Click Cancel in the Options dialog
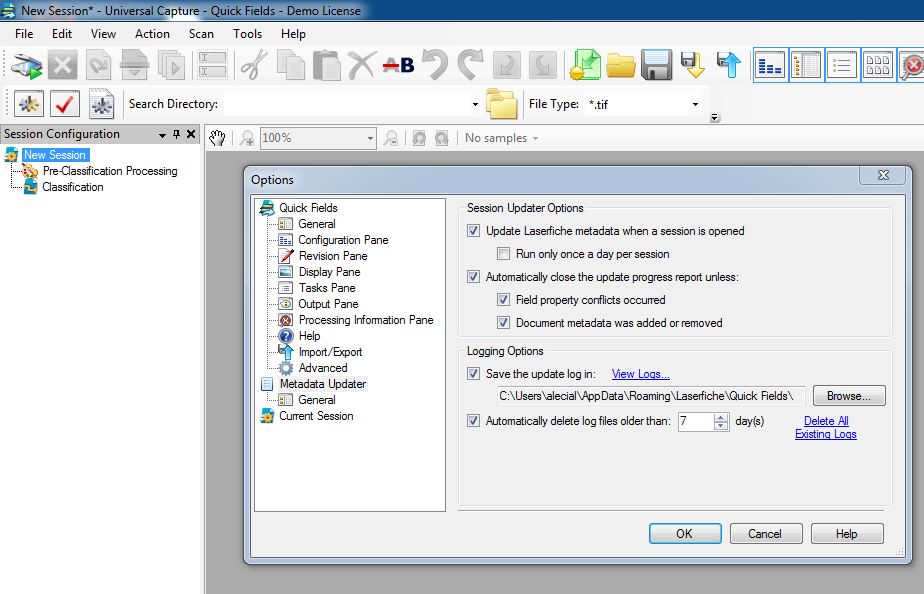This screenshot has width=924, height=594. (x=765, y=533)
